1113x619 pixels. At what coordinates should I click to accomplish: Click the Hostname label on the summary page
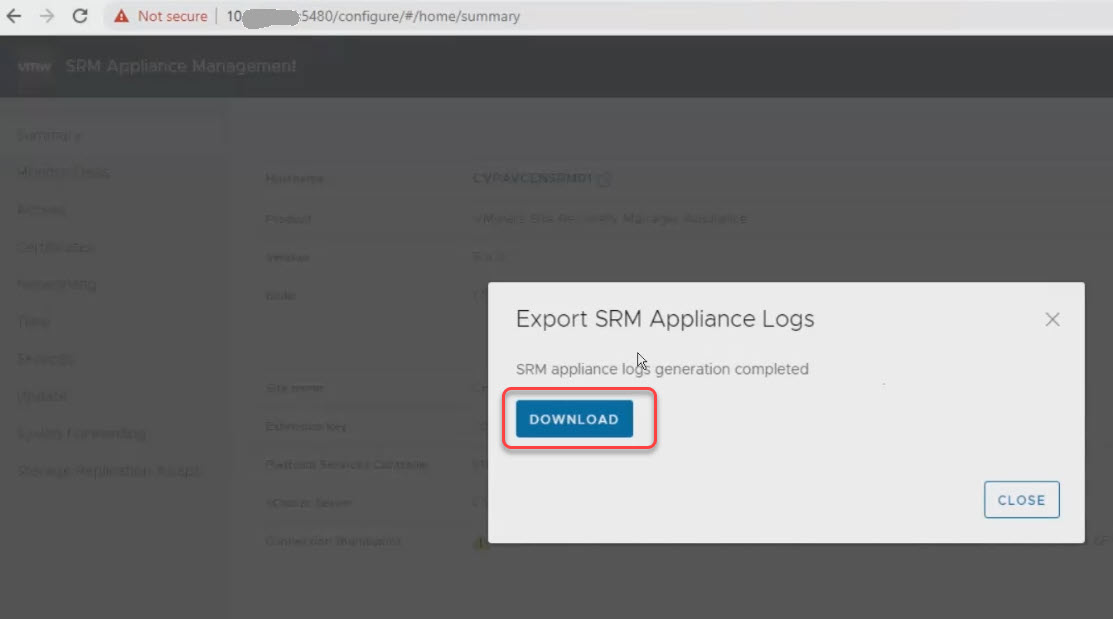295,178
